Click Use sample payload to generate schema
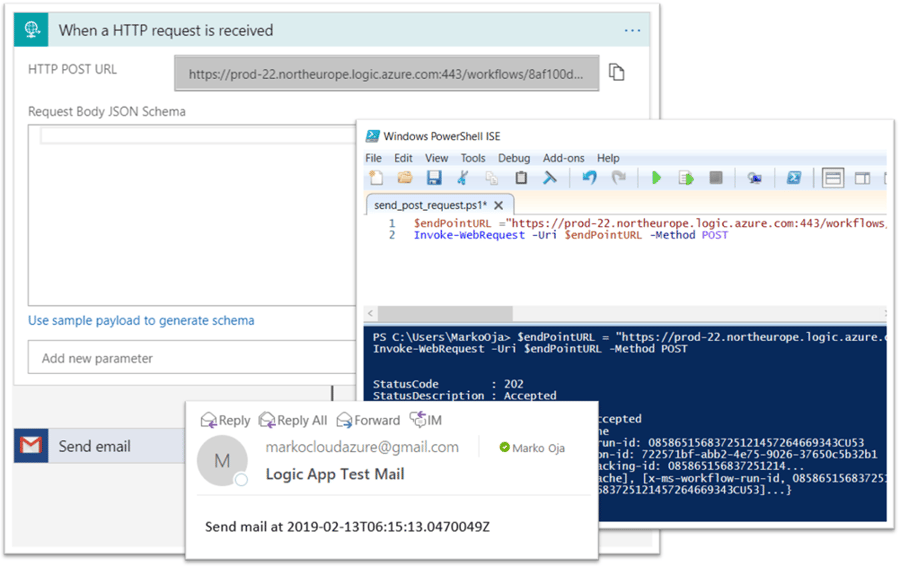The image size is (900, 566). (141, 320)
